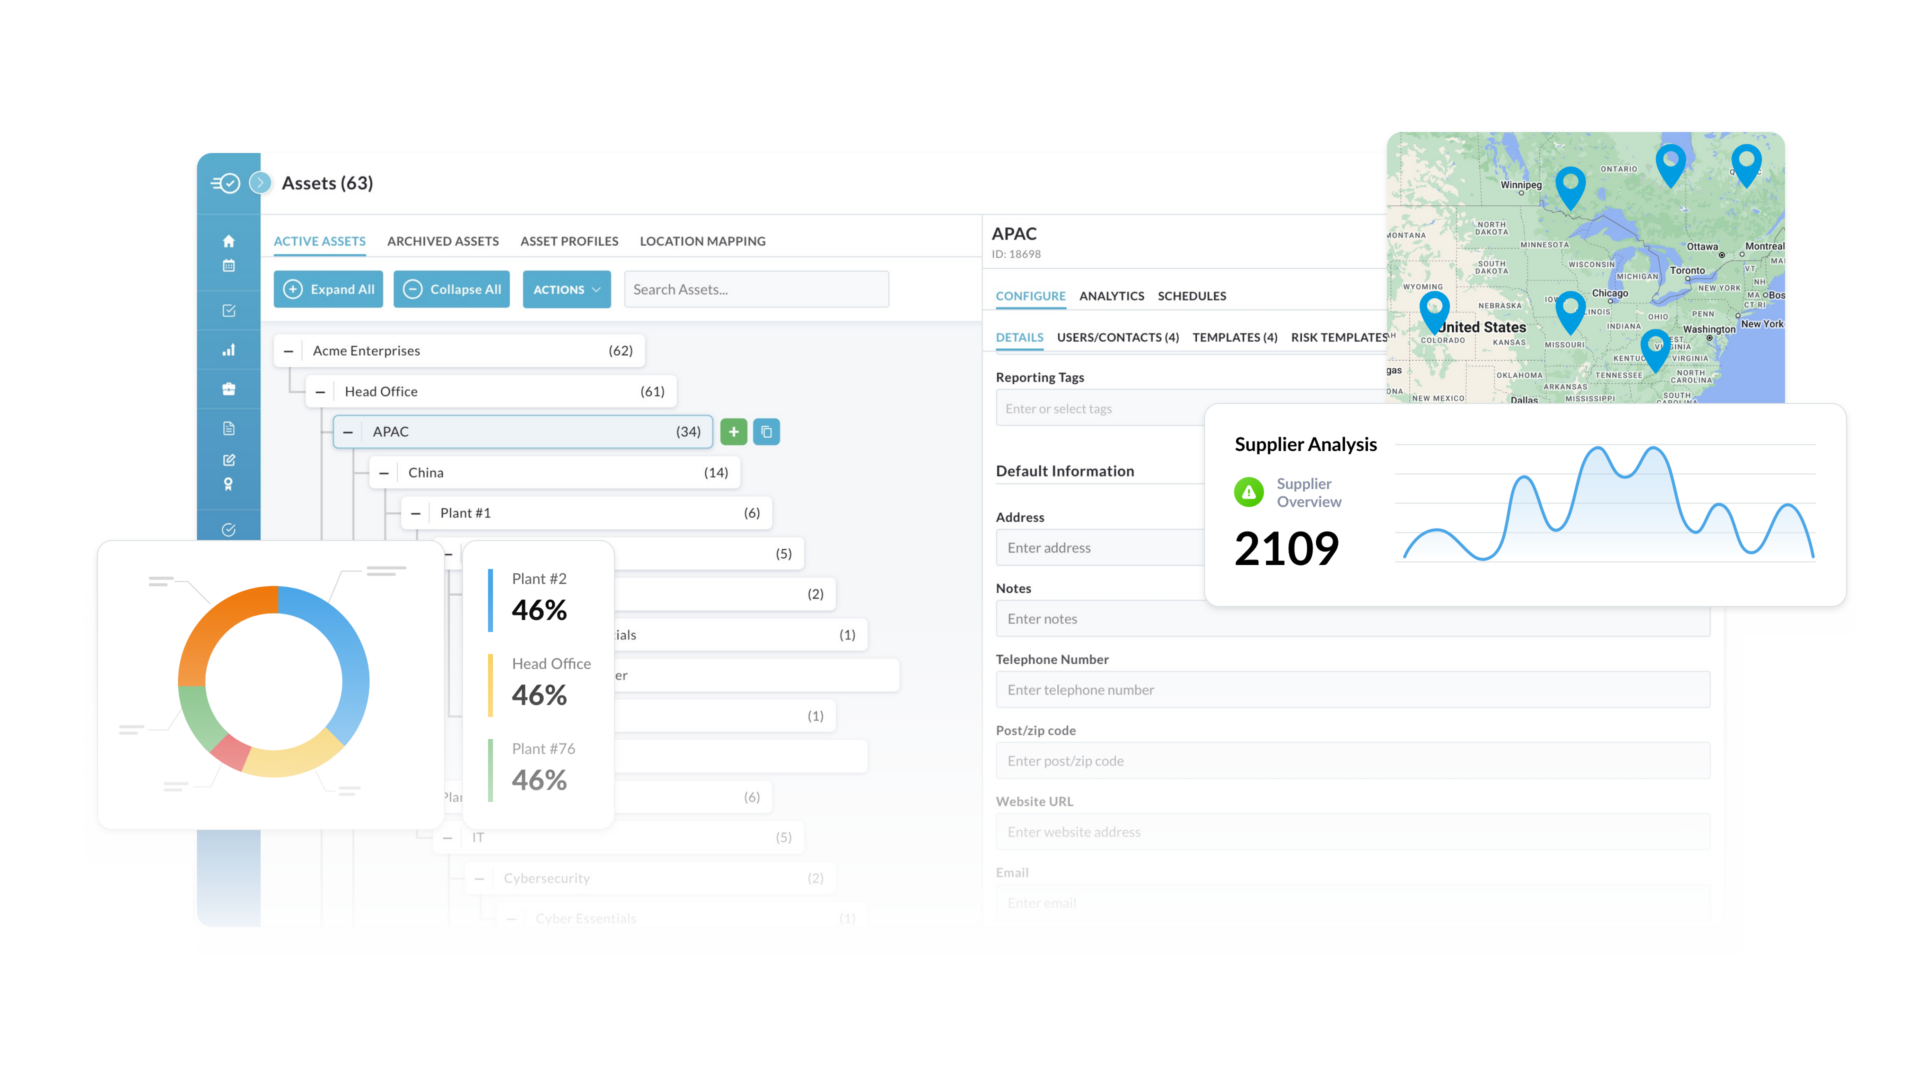Click the briefcase icon in the sidebar
The width and height of the screenshot is (1920, 1080).
pos(229,389)
